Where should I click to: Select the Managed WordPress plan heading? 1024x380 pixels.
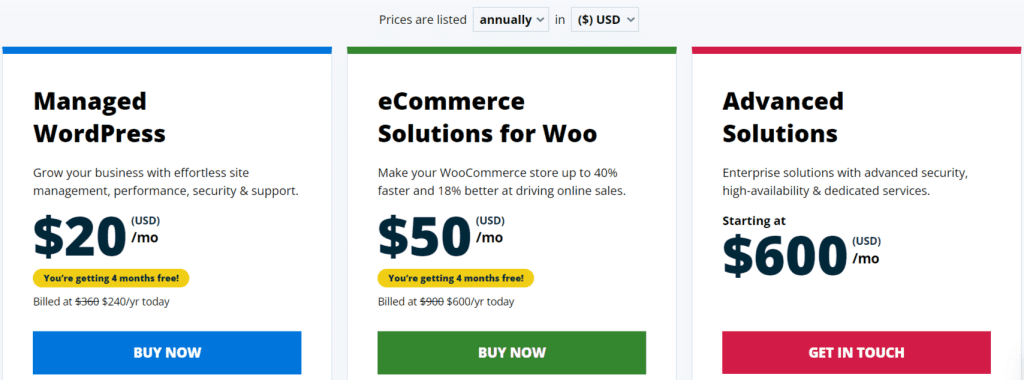tap(99, 118)
